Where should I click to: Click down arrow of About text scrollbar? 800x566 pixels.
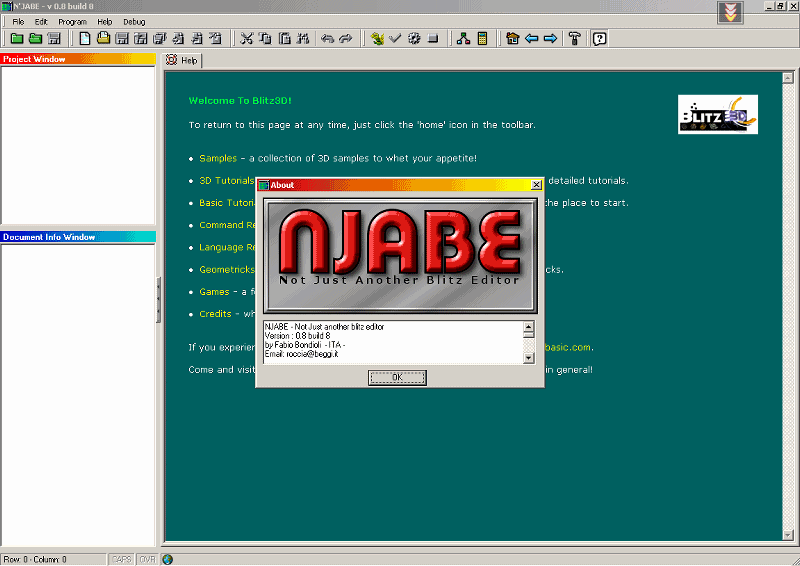(x=528, y=358)
